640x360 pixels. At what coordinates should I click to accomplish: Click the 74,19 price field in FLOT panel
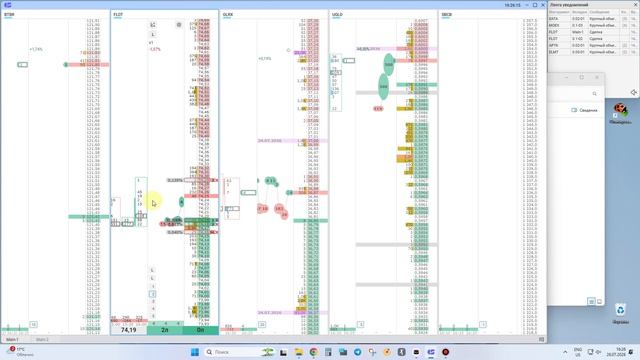coord(129,330)
